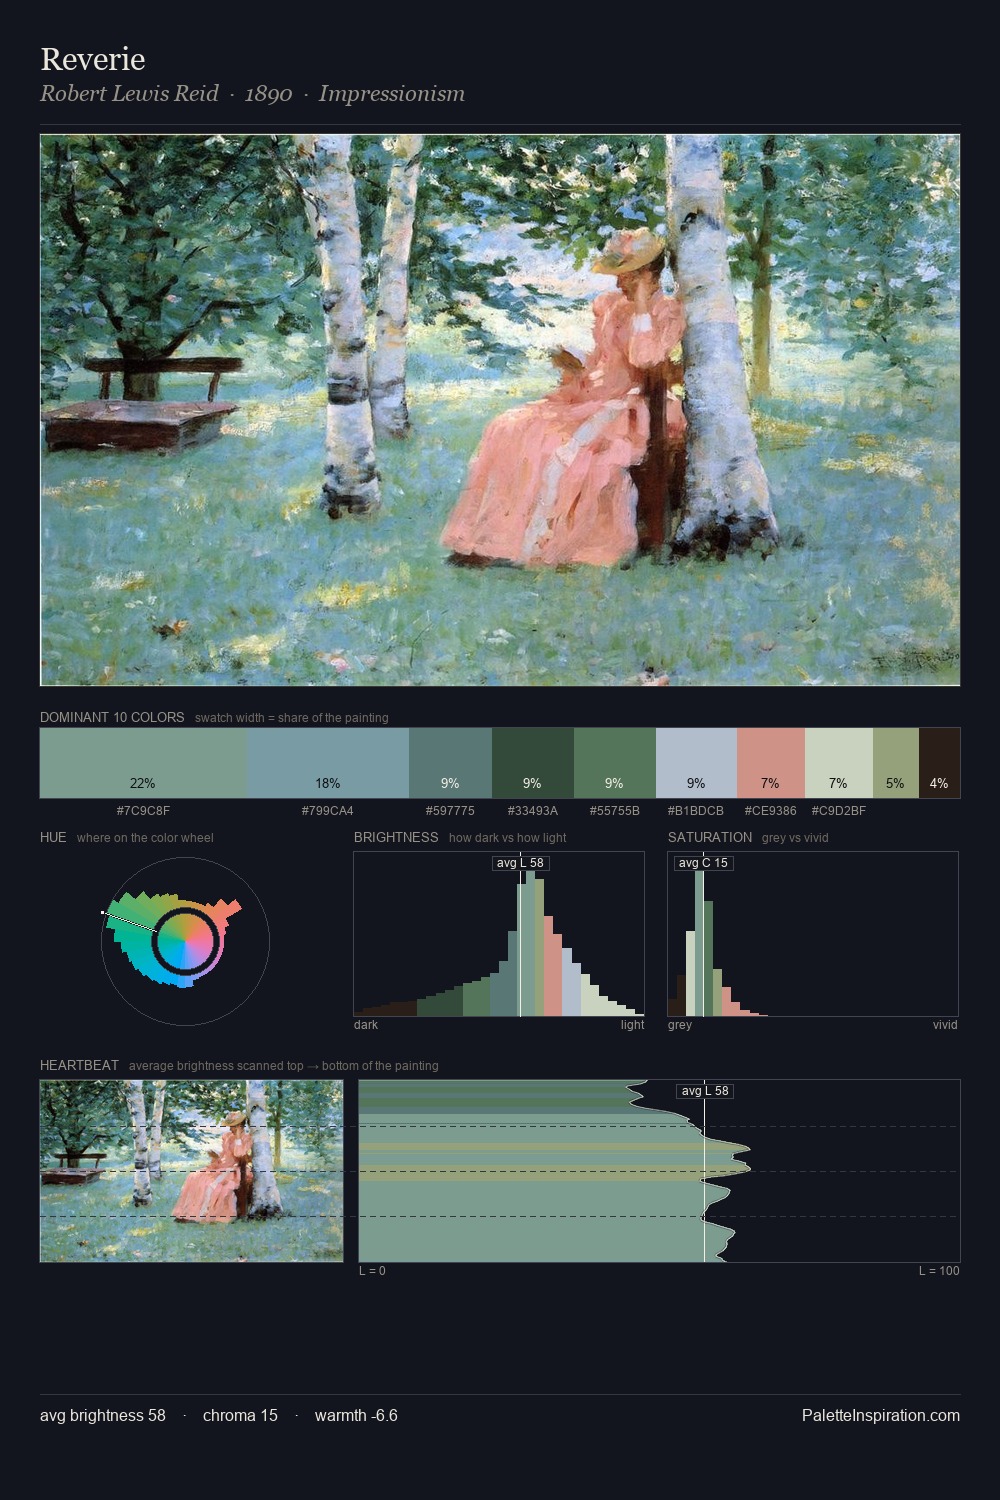Select the pale cream-green swatch above #C9D2BF

[838, 762]
